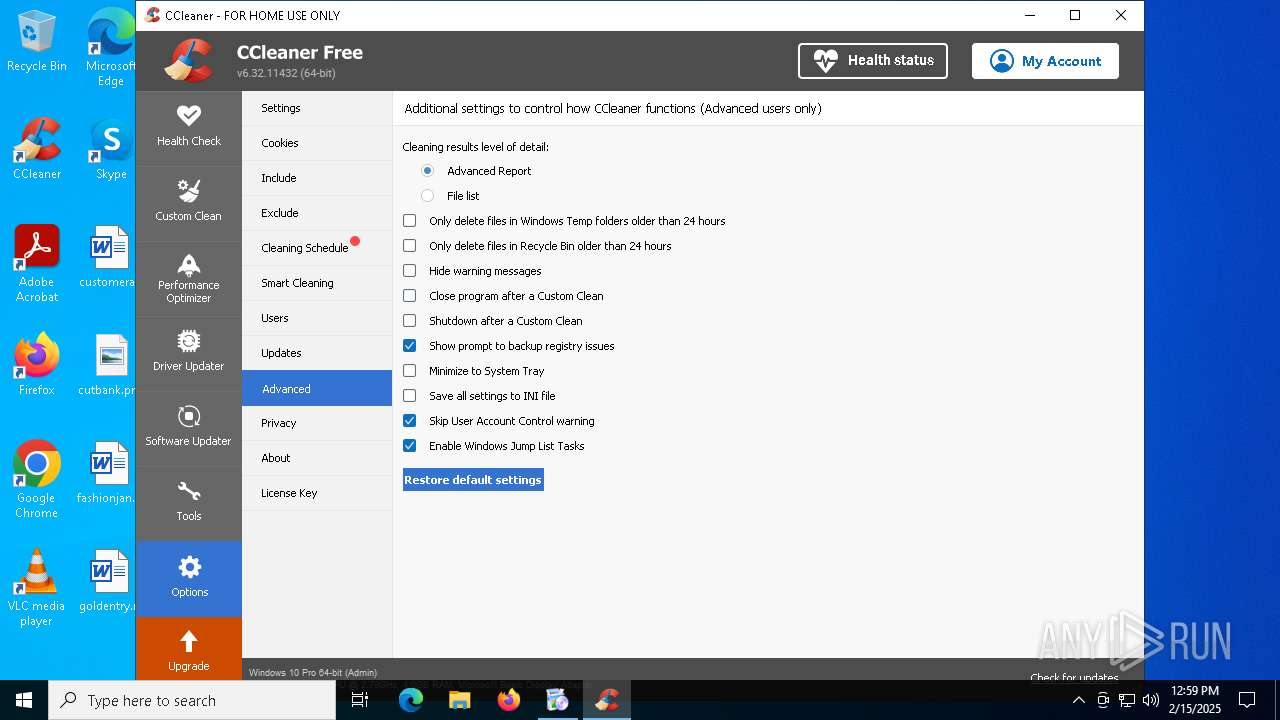Open My Account
This screenshot has height=720, width=1280.
(x=1045, y=61)
